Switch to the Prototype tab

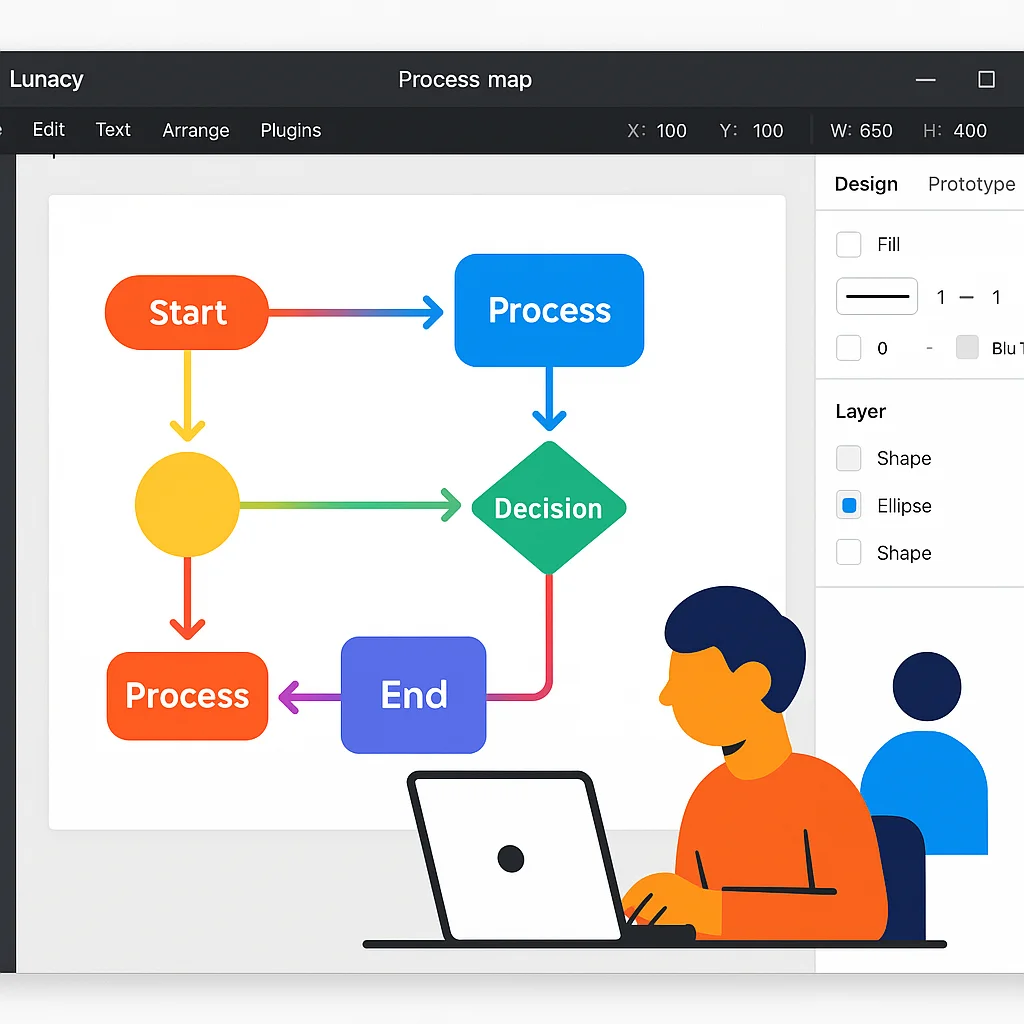point(970,184)
